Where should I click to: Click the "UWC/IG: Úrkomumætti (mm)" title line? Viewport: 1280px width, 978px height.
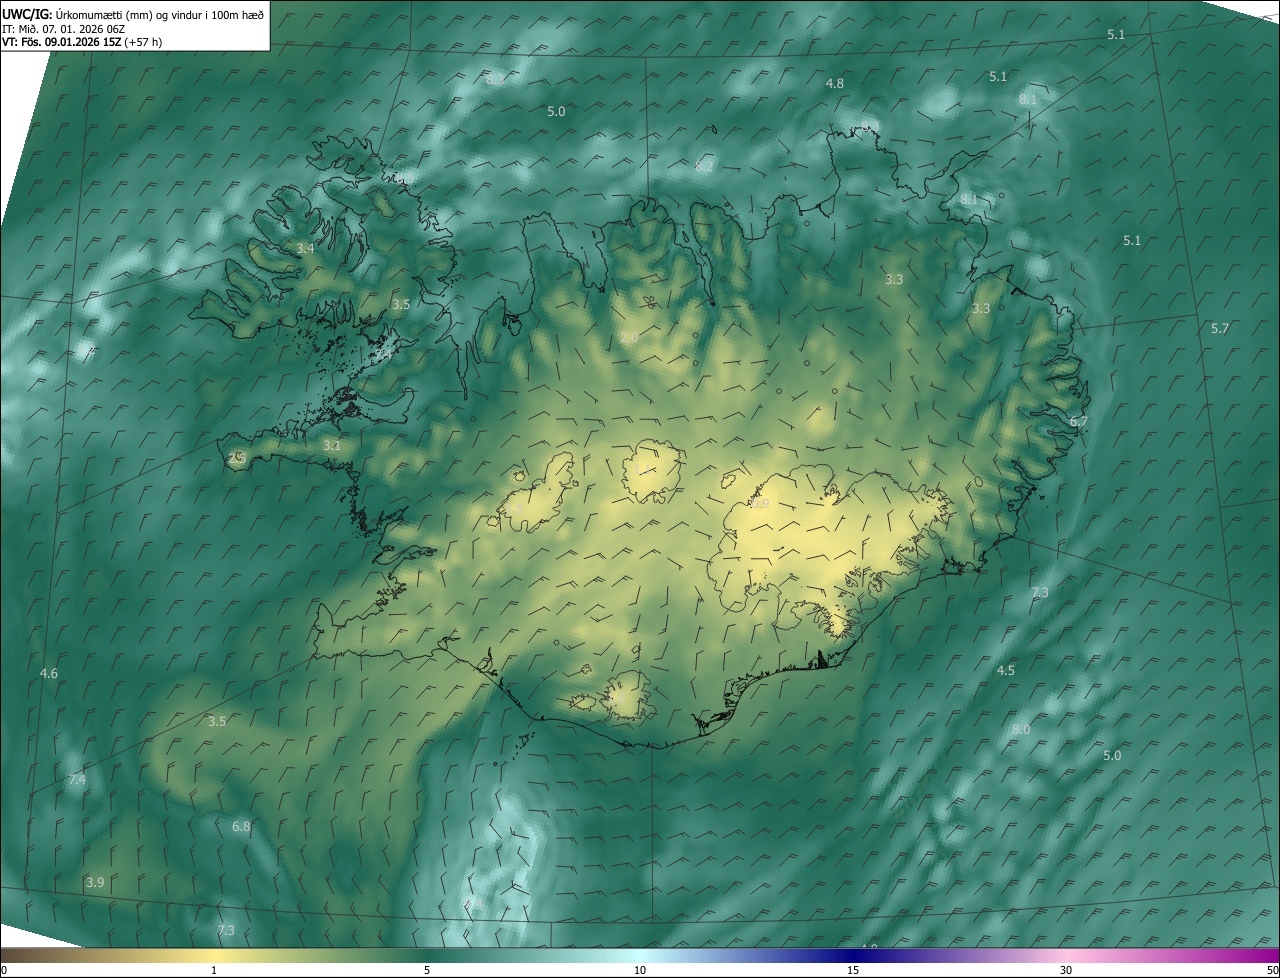133,14
